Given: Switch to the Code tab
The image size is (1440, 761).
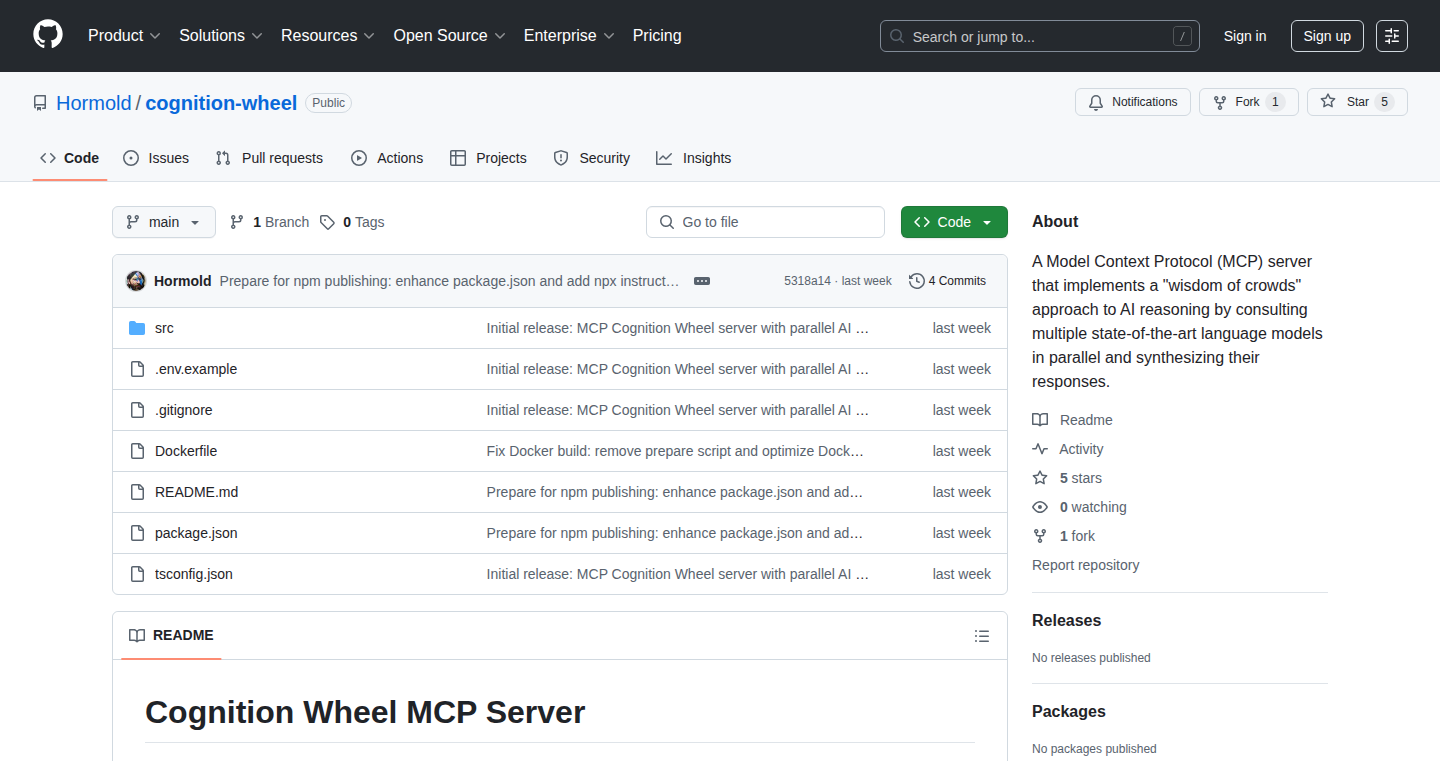Looking at the screenshot, I should click(x=70, y=158).
